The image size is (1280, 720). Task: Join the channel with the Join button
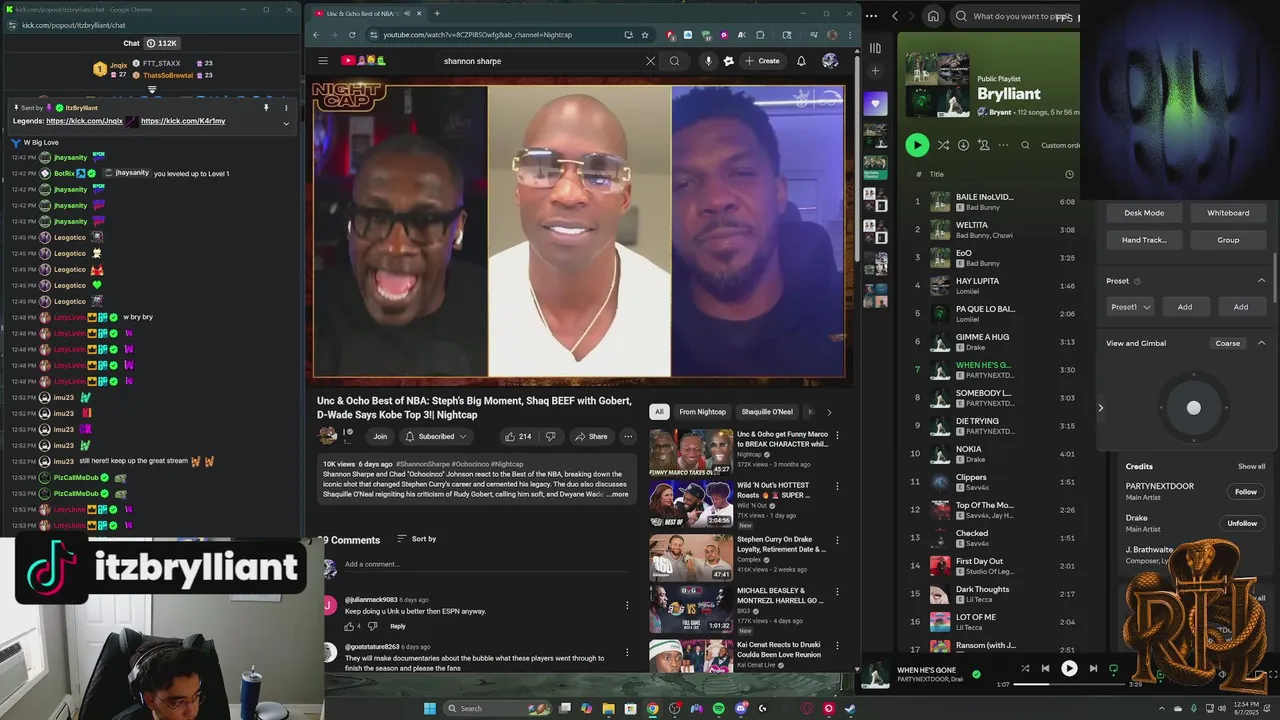[380, 436]
